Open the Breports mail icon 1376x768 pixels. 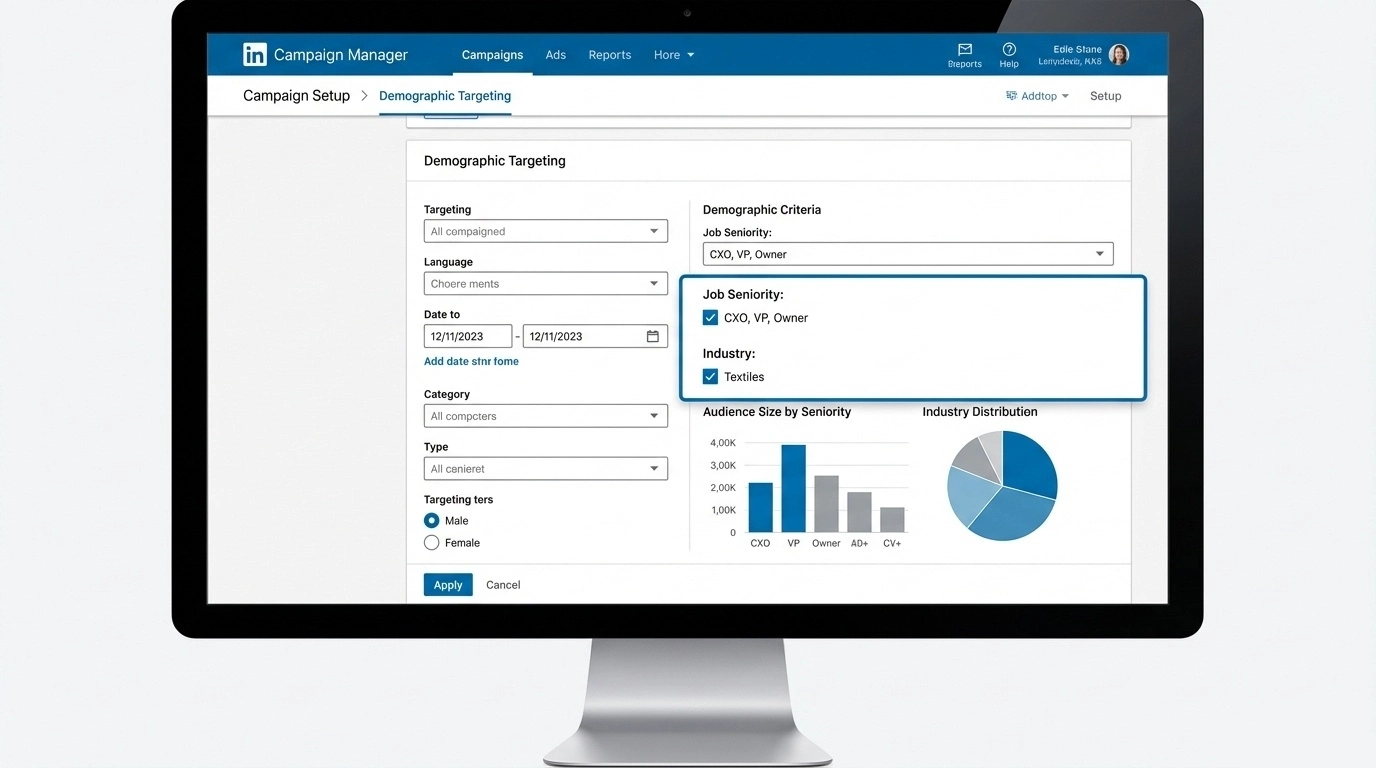[x=964, y=51]
